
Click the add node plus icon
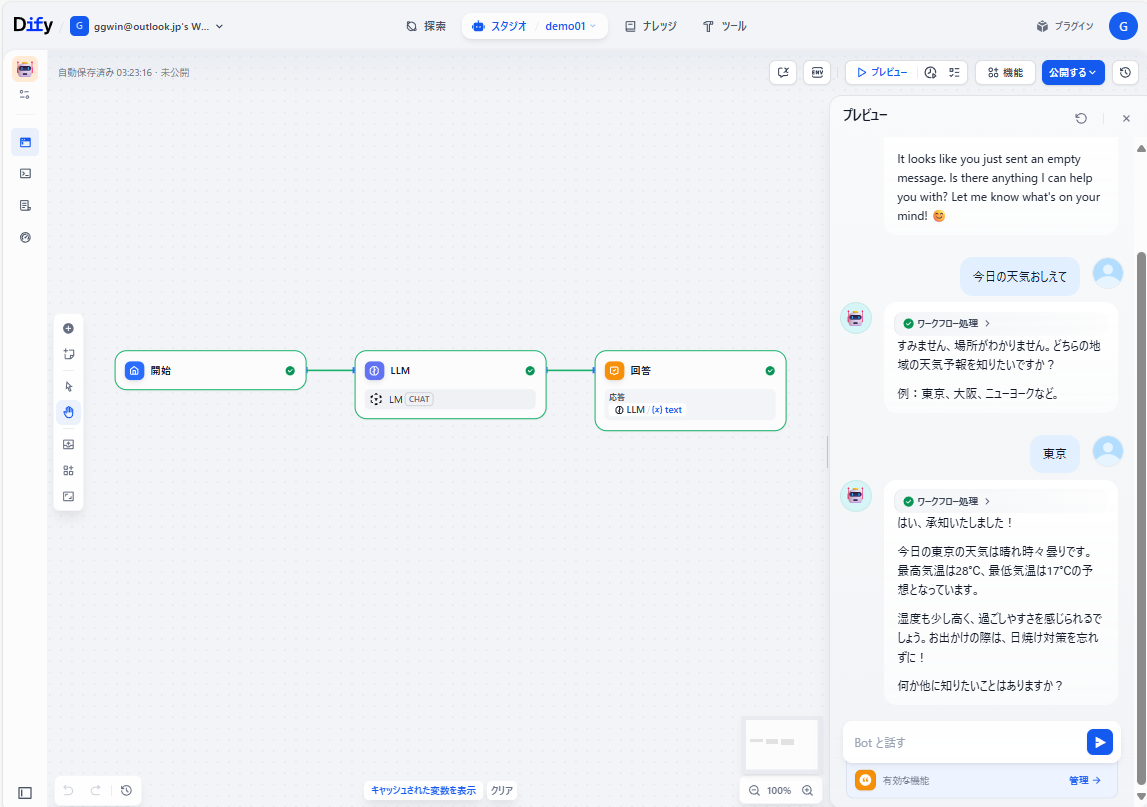[x=68, y=328]
